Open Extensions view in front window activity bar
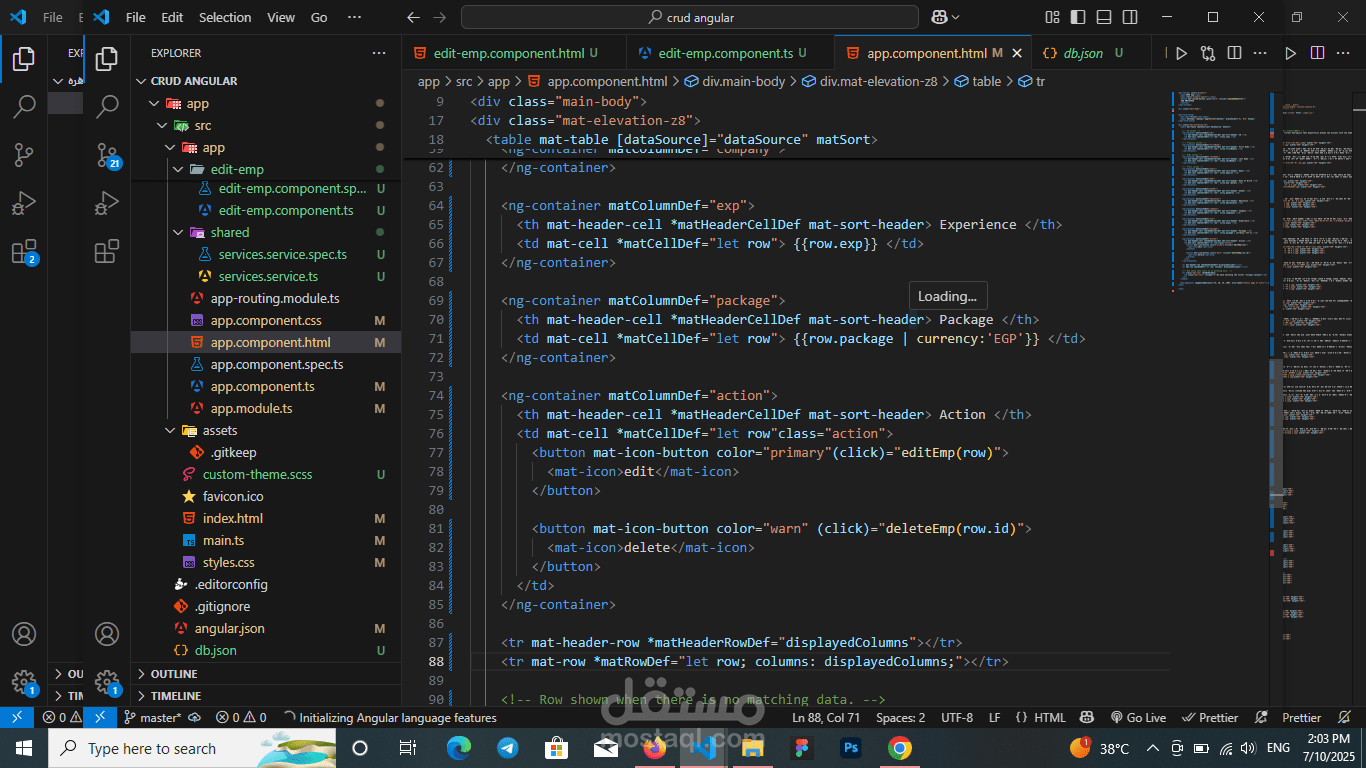 point(107,251)
